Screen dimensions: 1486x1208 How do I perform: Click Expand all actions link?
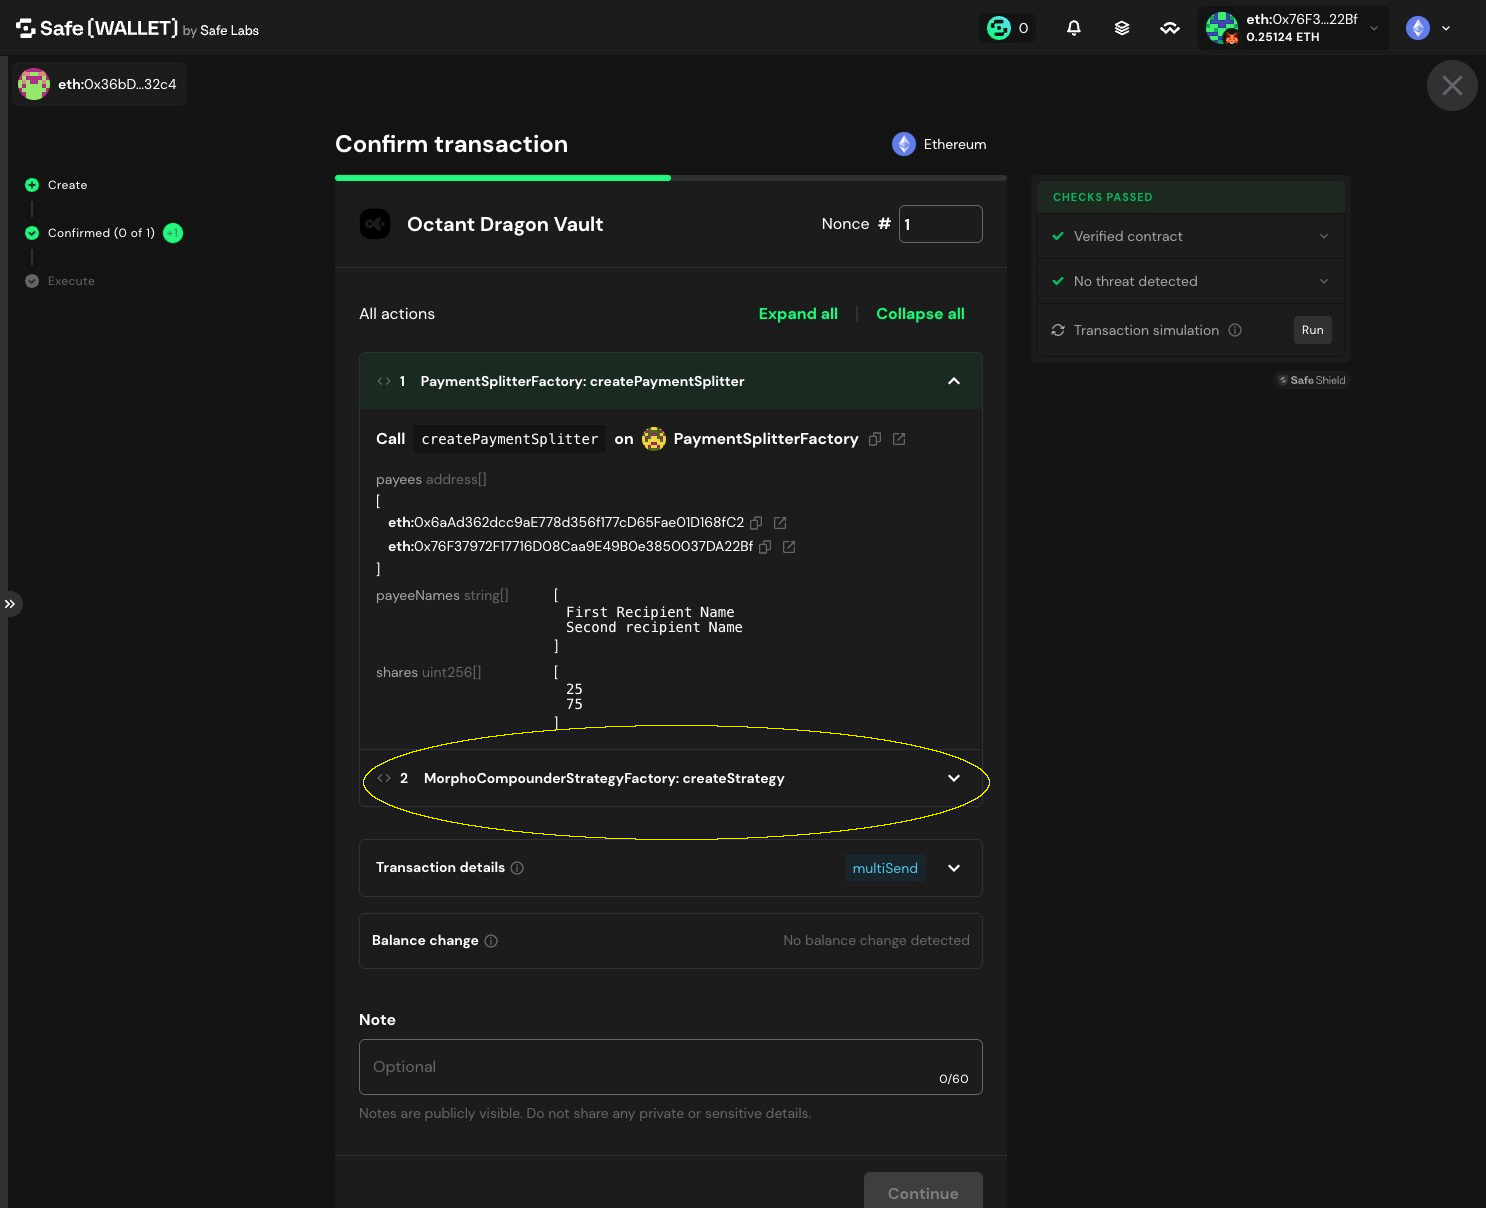tap(798, 314)
